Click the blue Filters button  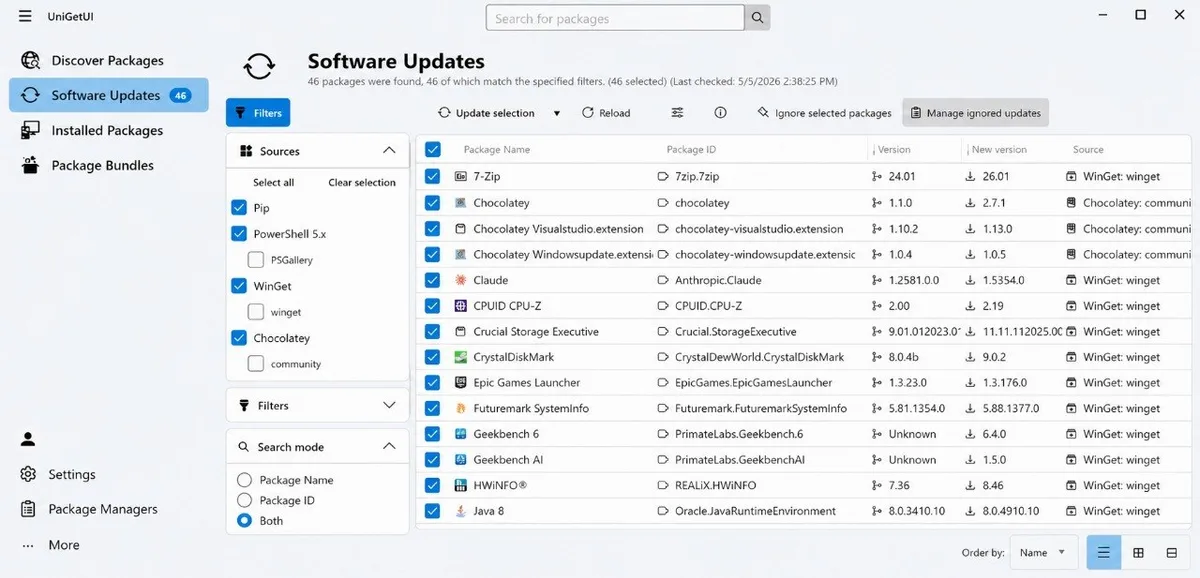click(258, 113)
